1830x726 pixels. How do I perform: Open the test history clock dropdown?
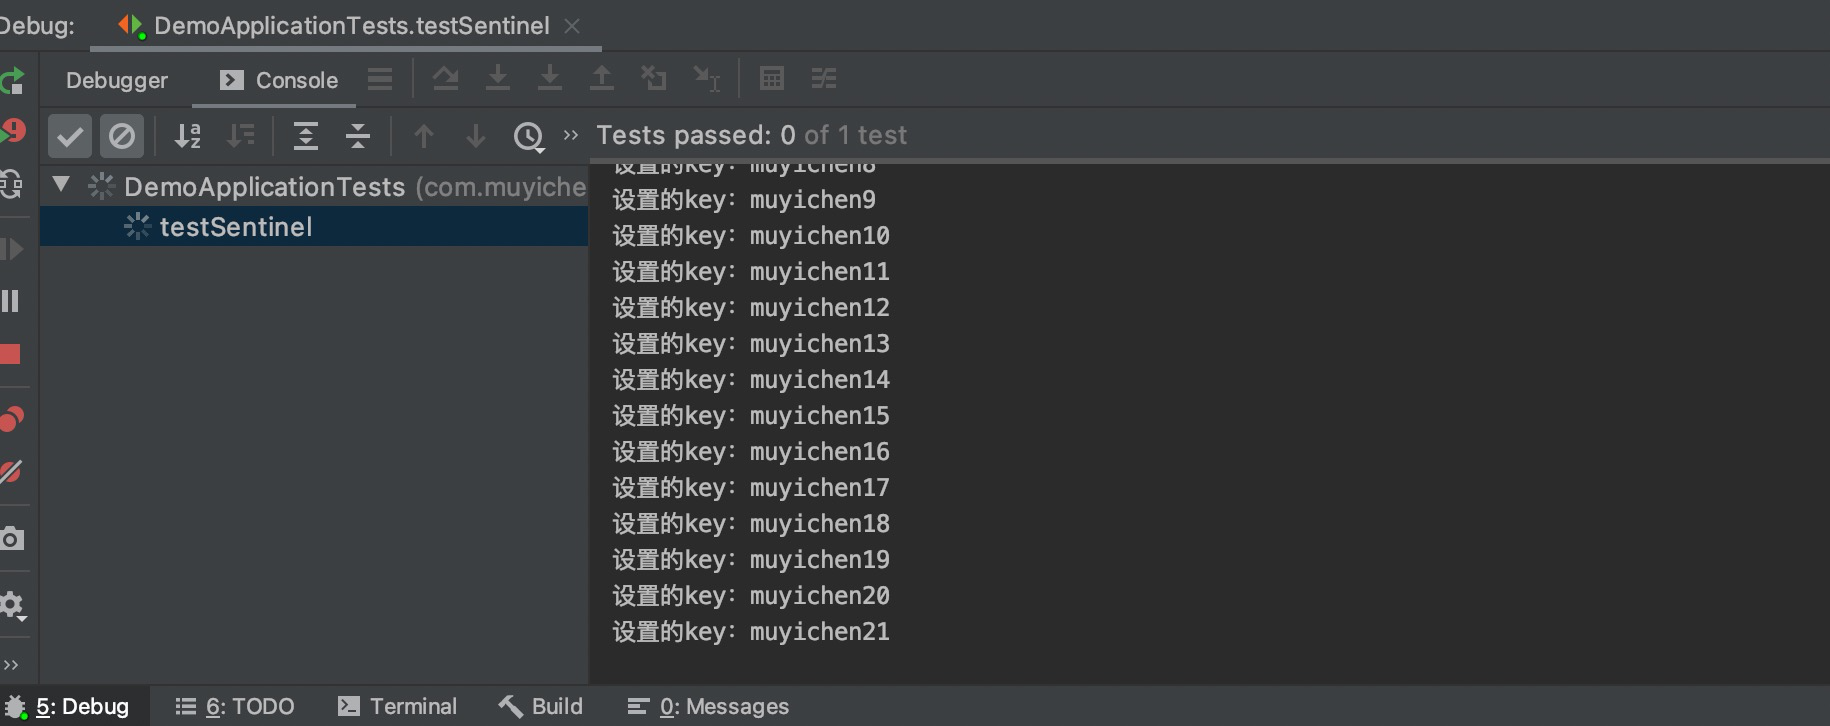528,136
